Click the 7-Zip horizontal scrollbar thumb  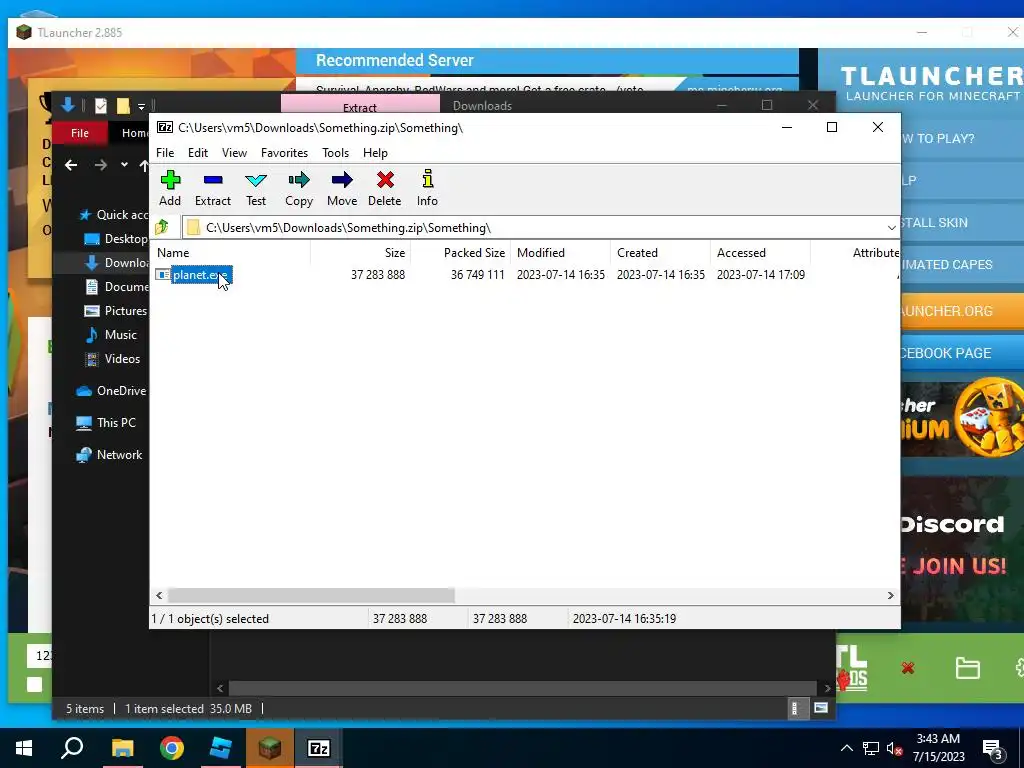tap(312, 596)
